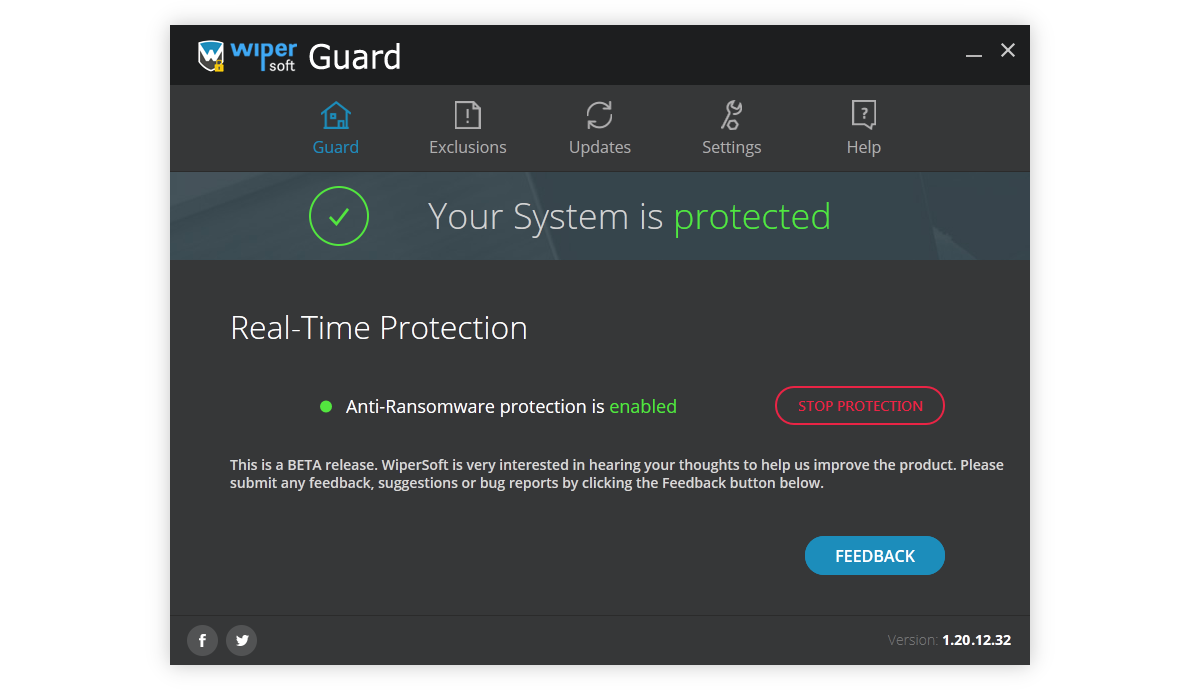Click the green protected checkmark circle
This screenshot has height=690, width=1200.
pos(339,216)
